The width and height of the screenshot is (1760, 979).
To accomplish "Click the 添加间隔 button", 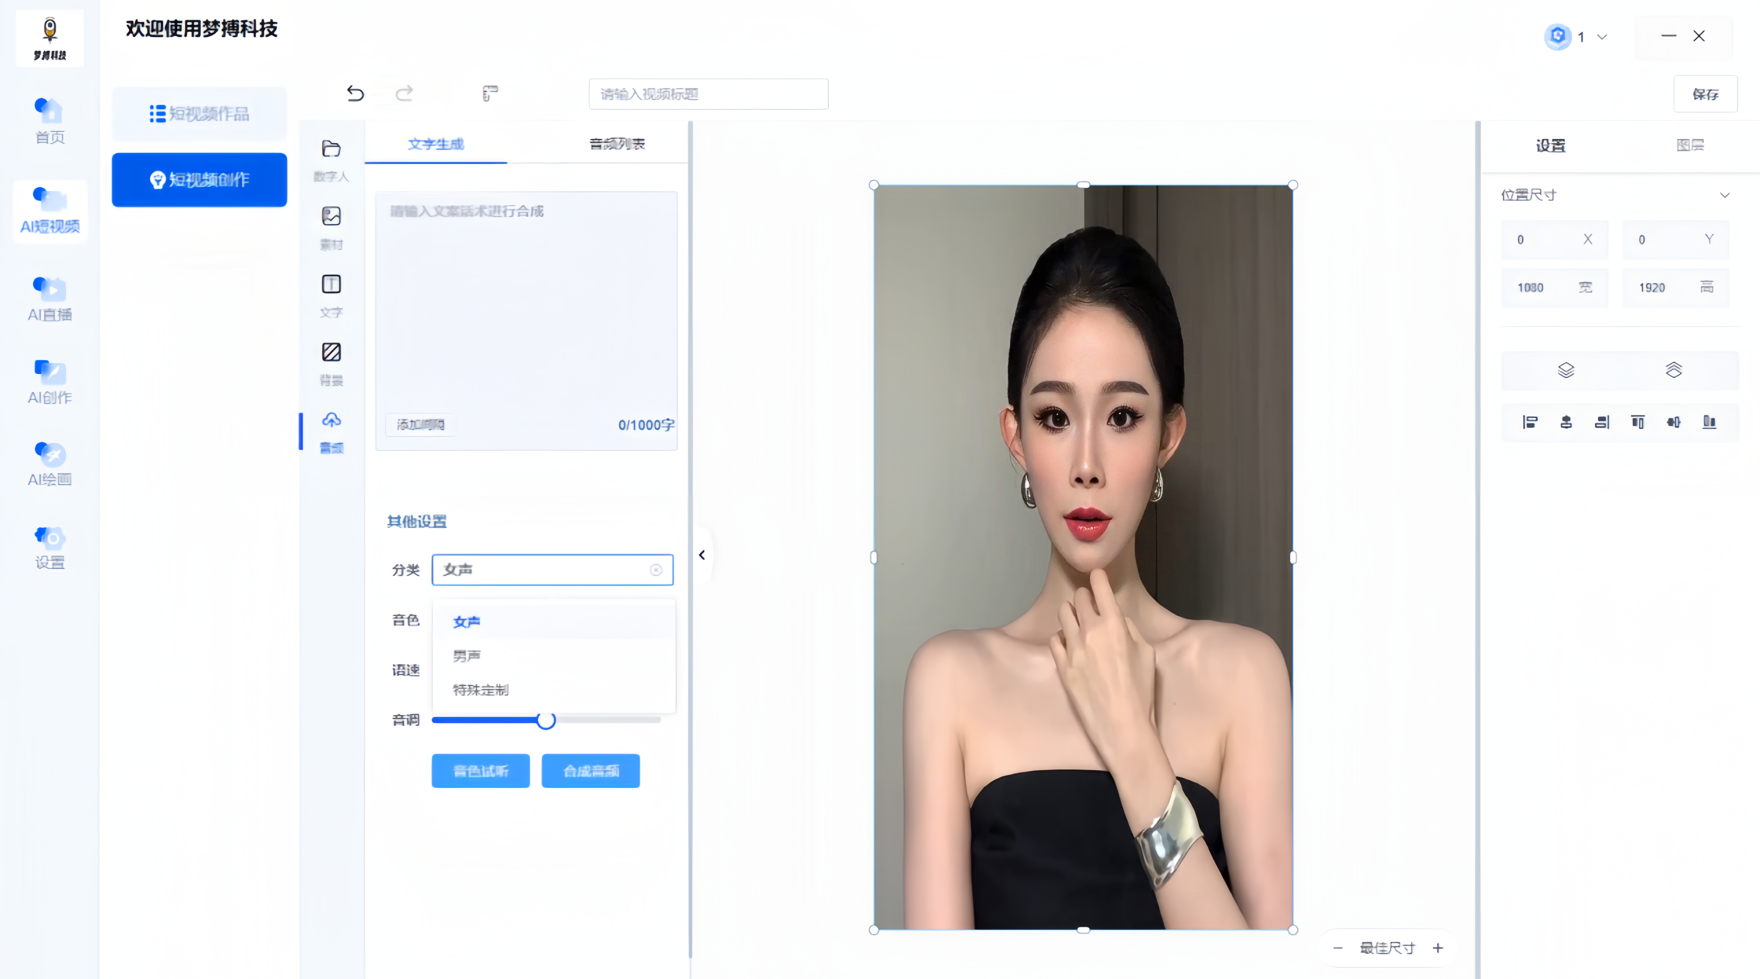I will pos(421,425).
